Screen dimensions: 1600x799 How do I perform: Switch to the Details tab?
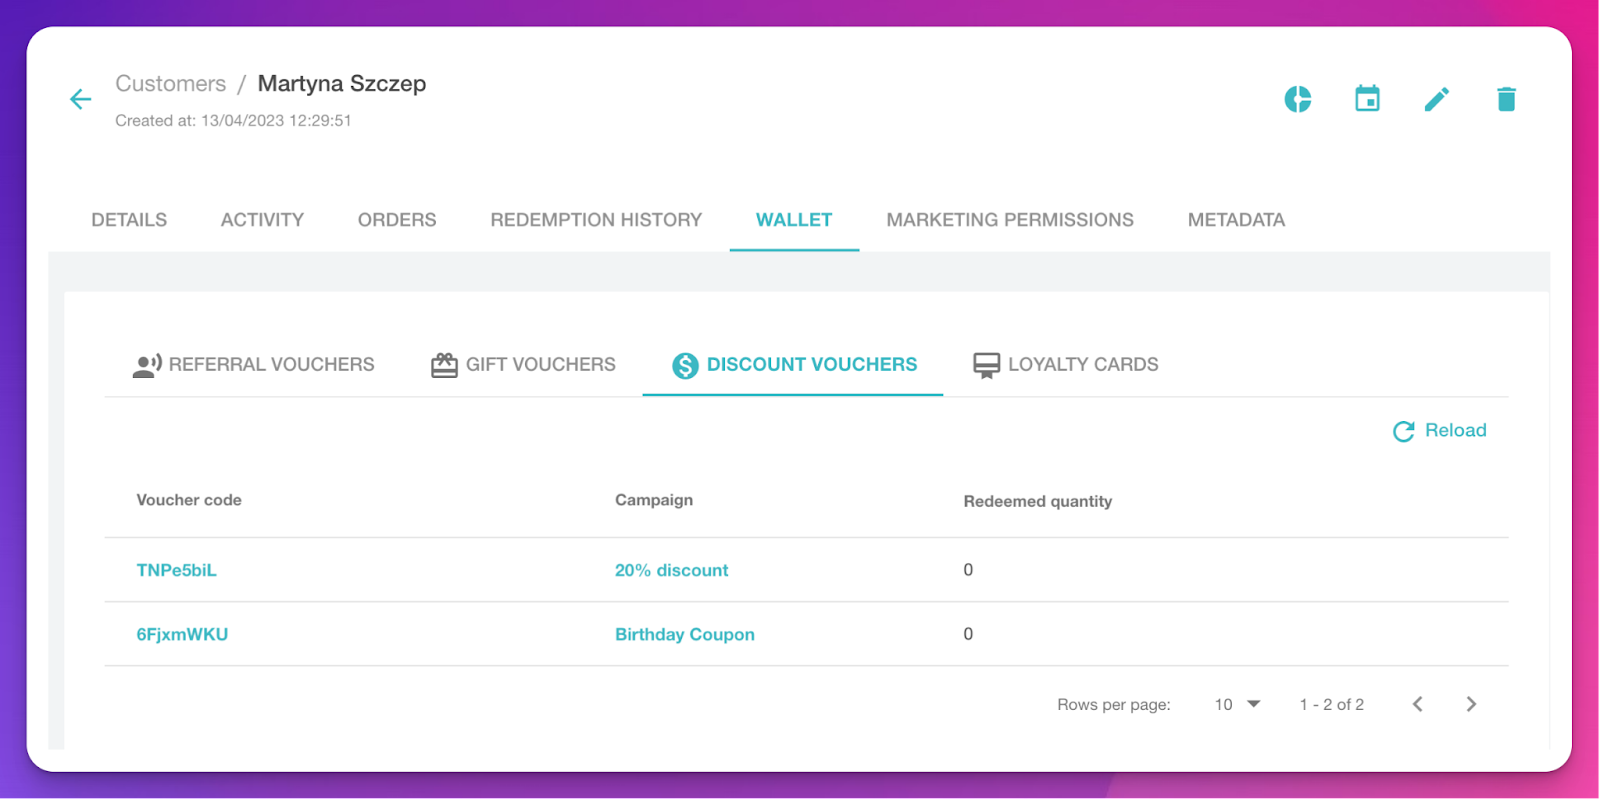coord(129,220)
